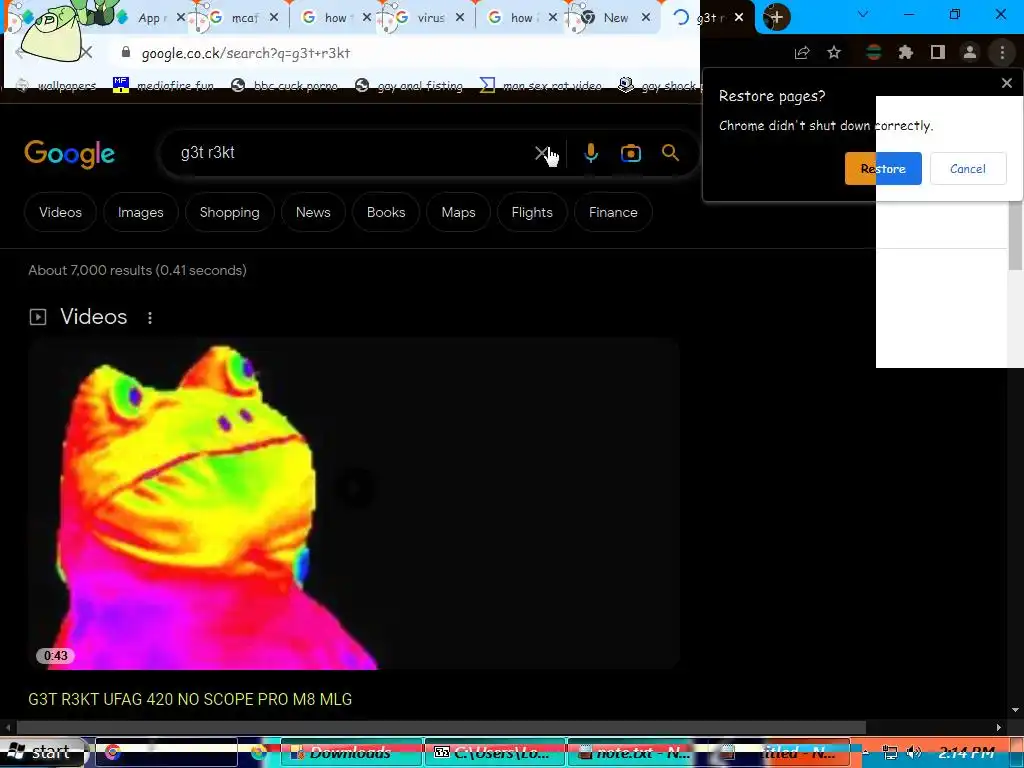
Task: Close the 'New' tab
Action: (646, 18)
